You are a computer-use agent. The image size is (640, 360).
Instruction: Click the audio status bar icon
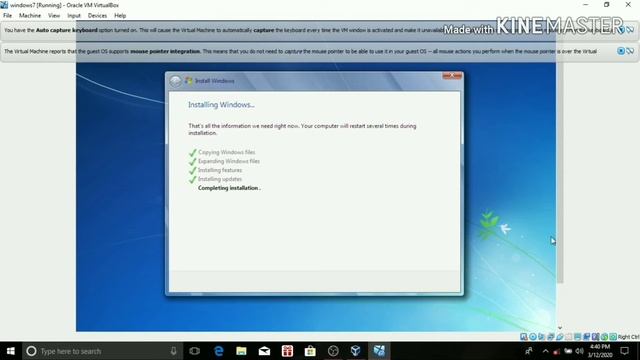541,337
